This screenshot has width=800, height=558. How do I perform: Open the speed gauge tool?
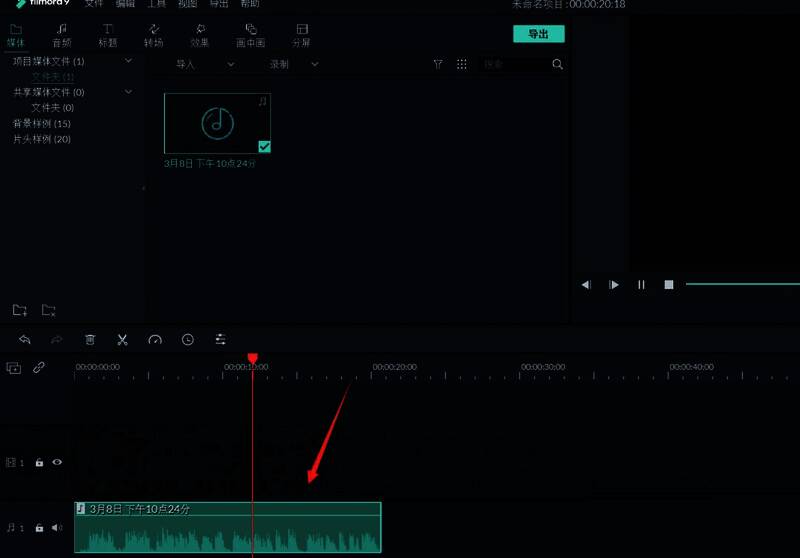(155, 340)
